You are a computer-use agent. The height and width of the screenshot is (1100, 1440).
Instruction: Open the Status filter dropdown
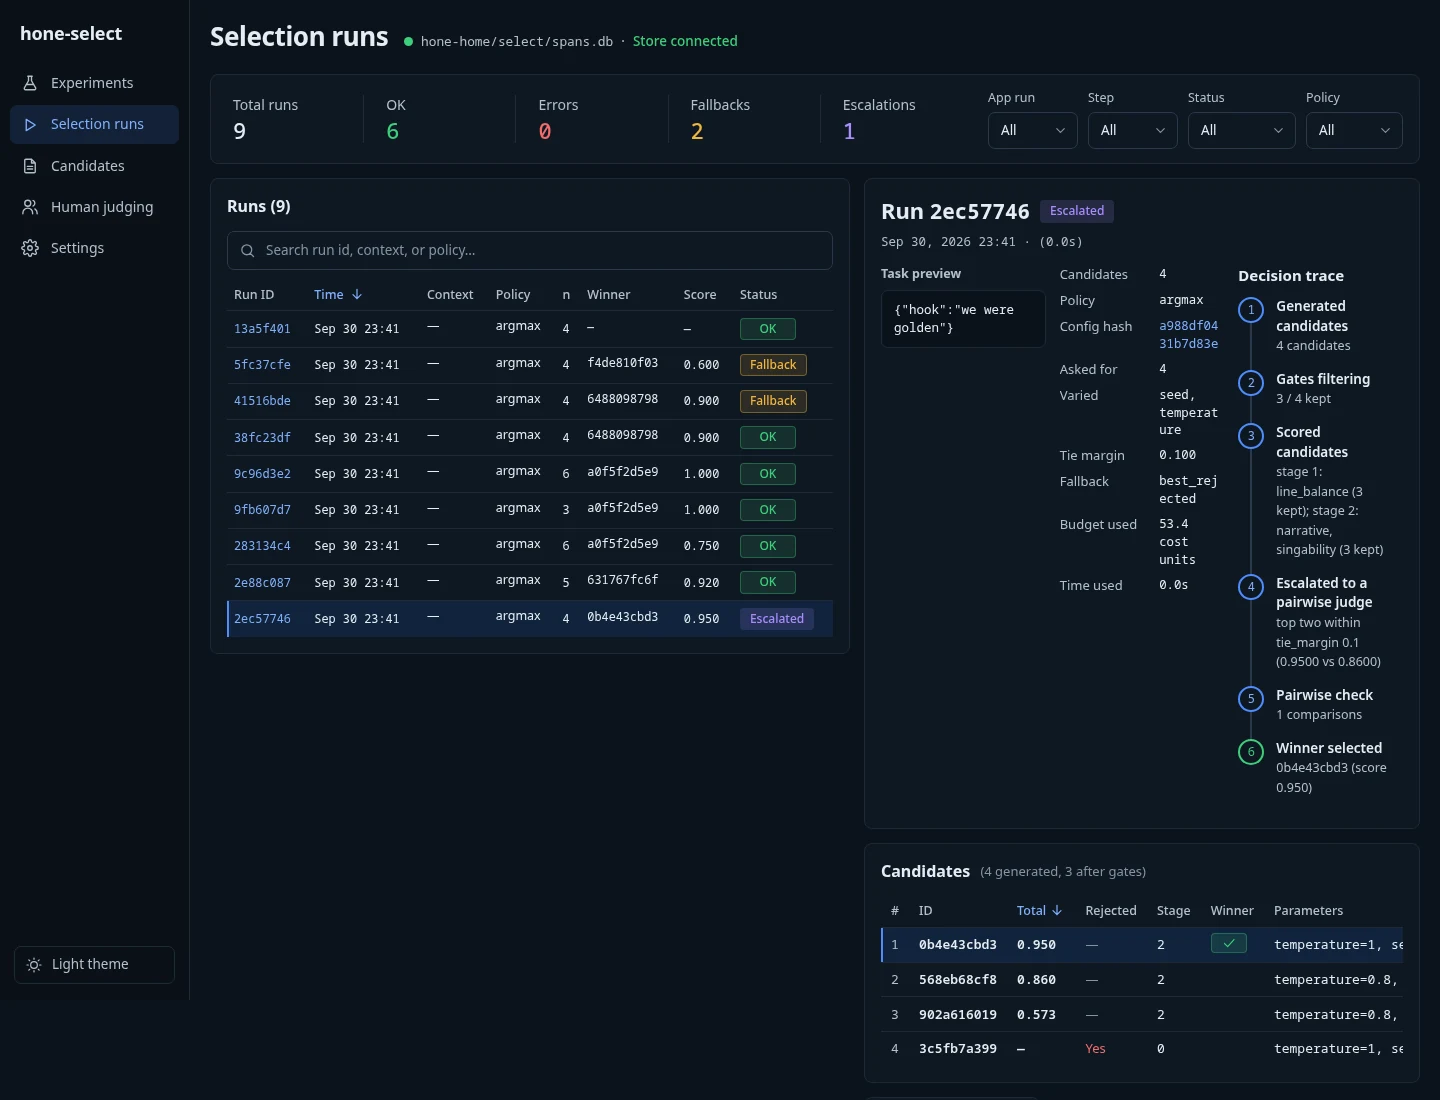[x=1242, y=130]
